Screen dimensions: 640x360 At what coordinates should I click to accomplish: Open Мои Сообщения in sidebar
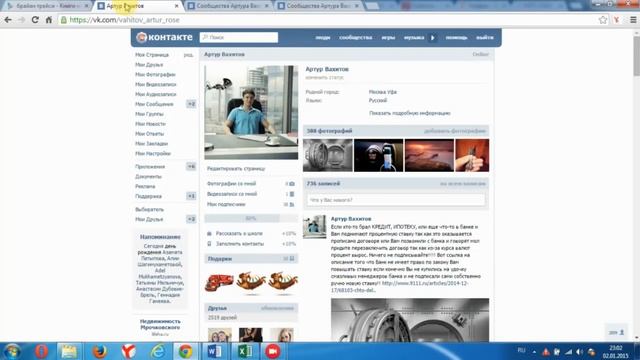tap(154, 104)
